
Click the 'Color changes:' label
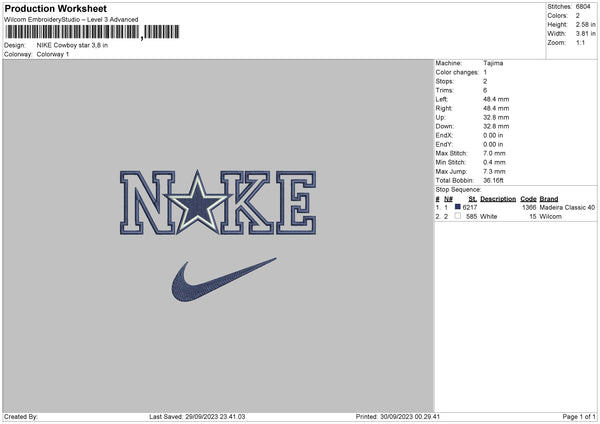point(457,72)
